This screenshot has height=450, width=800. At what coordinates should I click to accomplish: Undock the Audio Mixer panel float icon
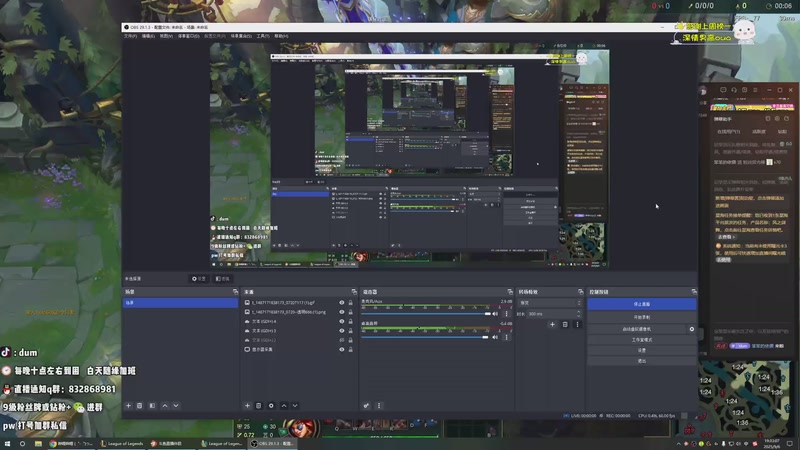pos(510,292)
